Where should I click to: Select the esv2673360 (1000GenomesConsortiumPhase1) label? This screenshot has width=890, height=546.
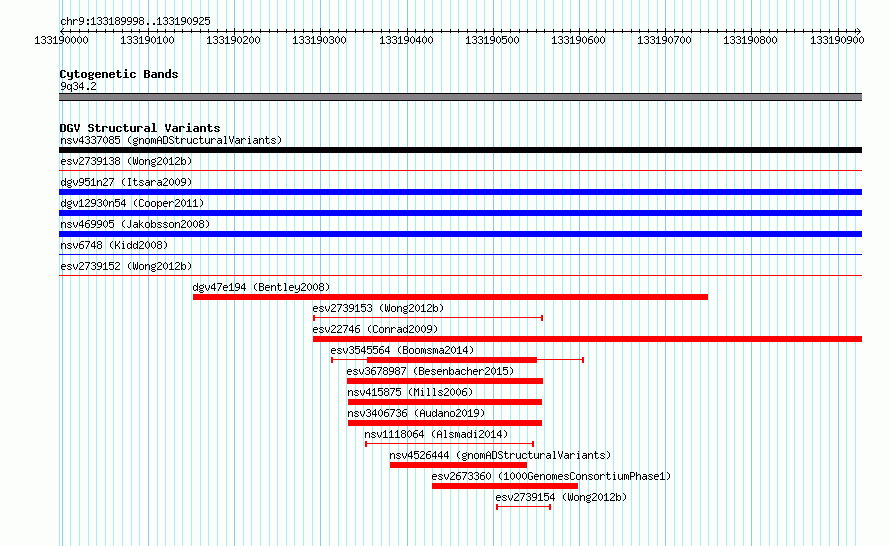(551, 476)
